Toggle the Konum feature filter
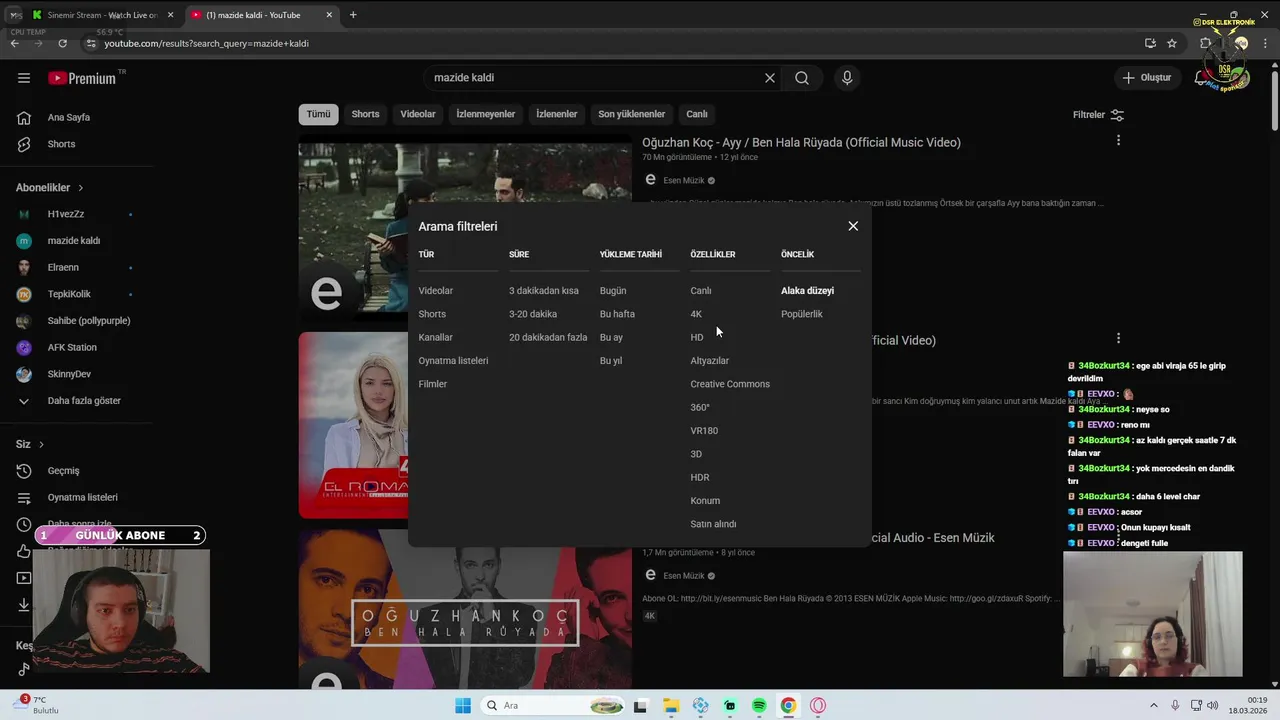1280x720 pixels. click(x=705, y=501)
